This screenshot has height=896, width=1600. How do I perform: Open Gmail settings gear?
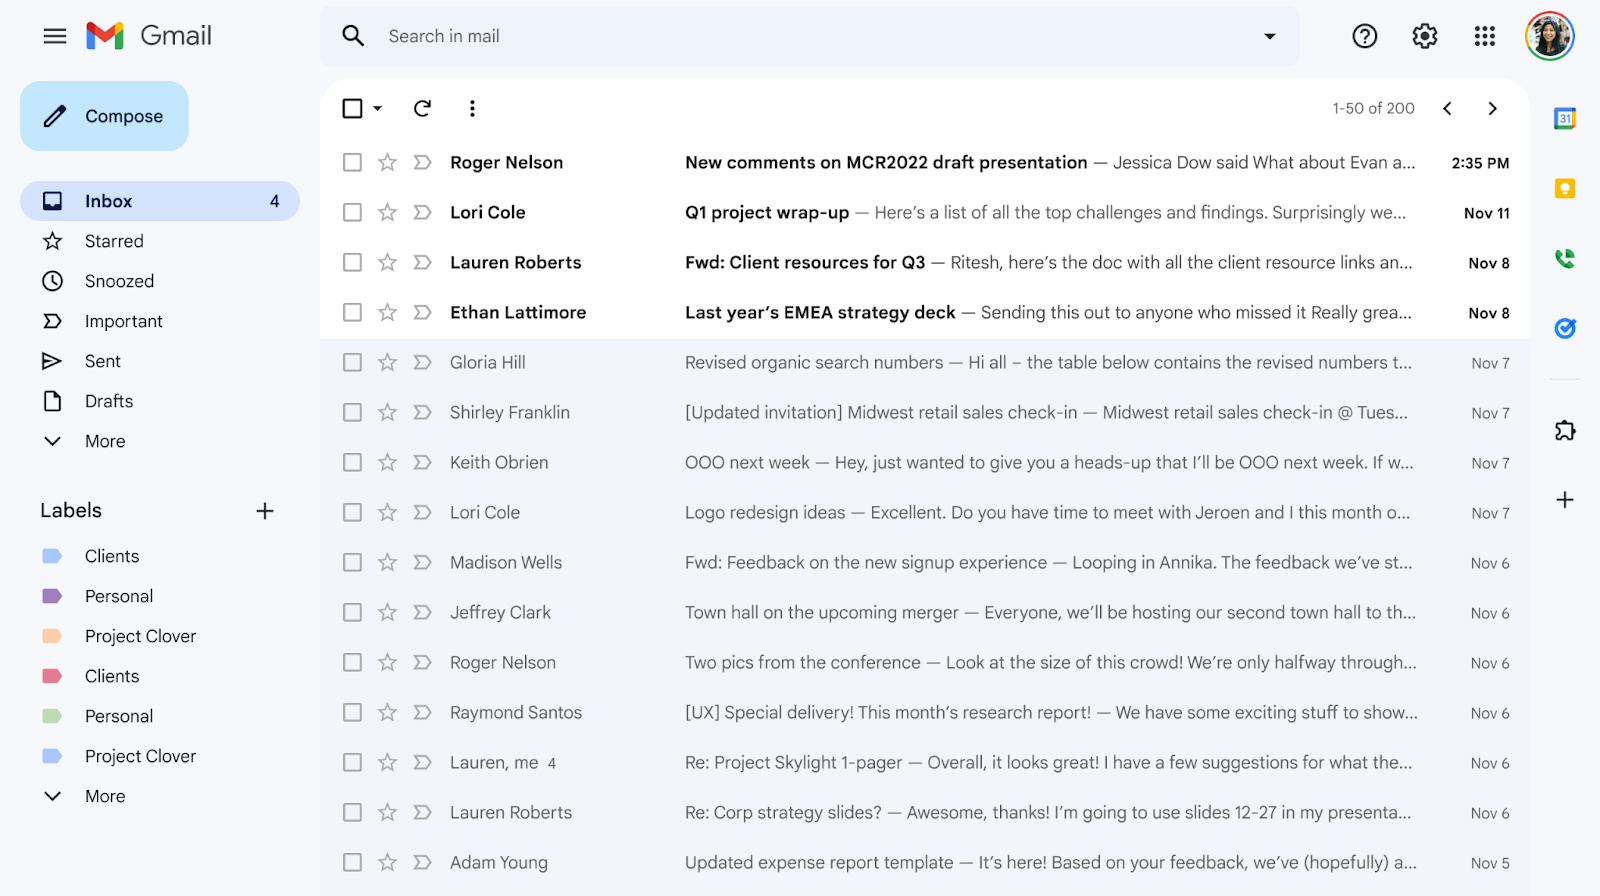click(1424, 36)
